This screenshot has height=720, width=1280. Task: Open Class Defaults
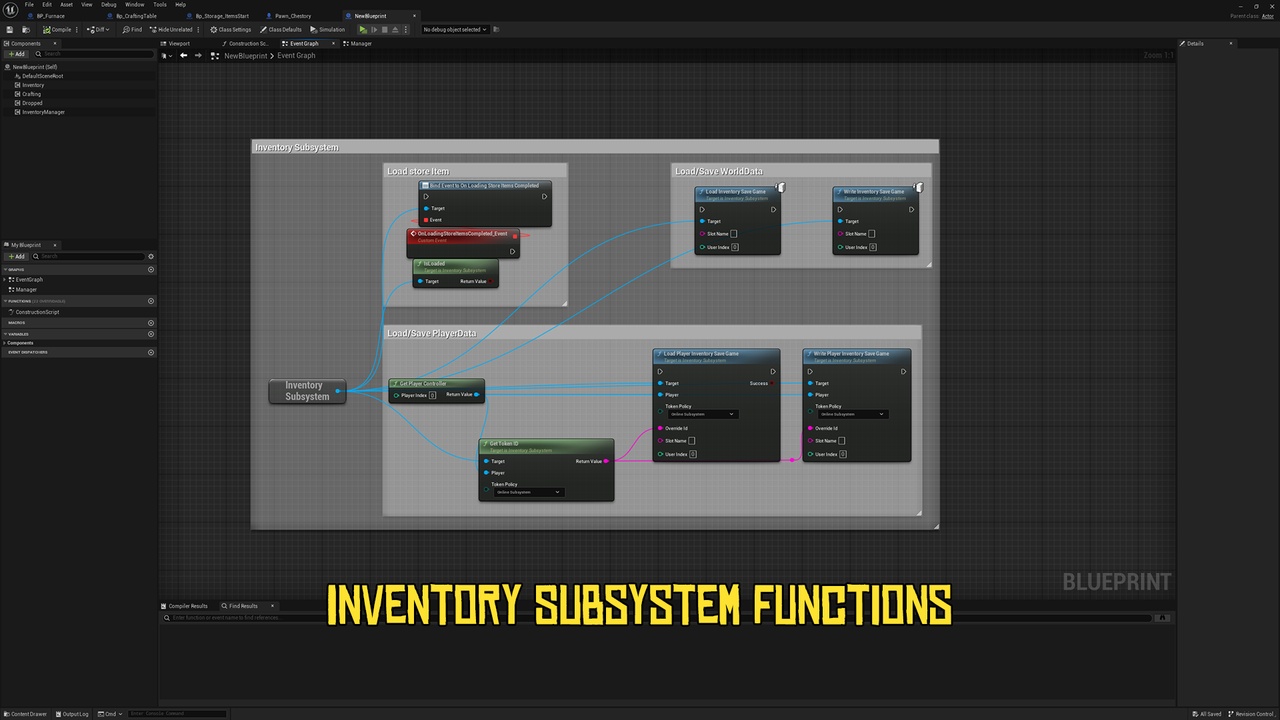(280, 29)
